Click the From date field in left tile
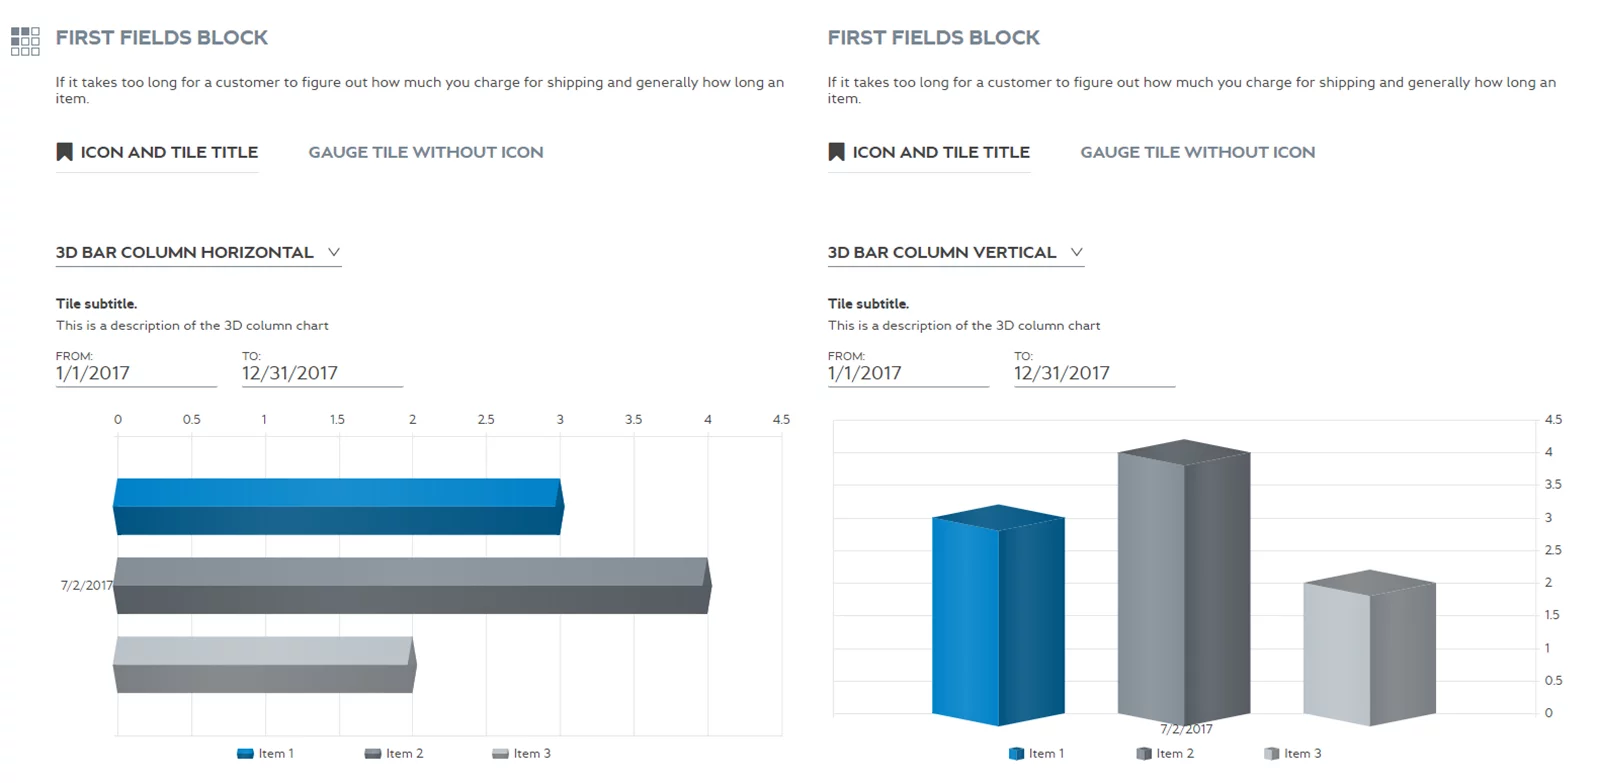The height and width of the screenshot is (783, 1599). (x=135, y=373)
